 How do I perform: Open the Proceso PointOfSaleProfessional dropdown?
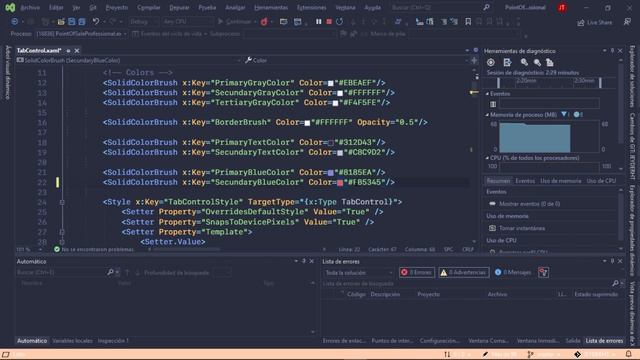(x=82, y=34)
